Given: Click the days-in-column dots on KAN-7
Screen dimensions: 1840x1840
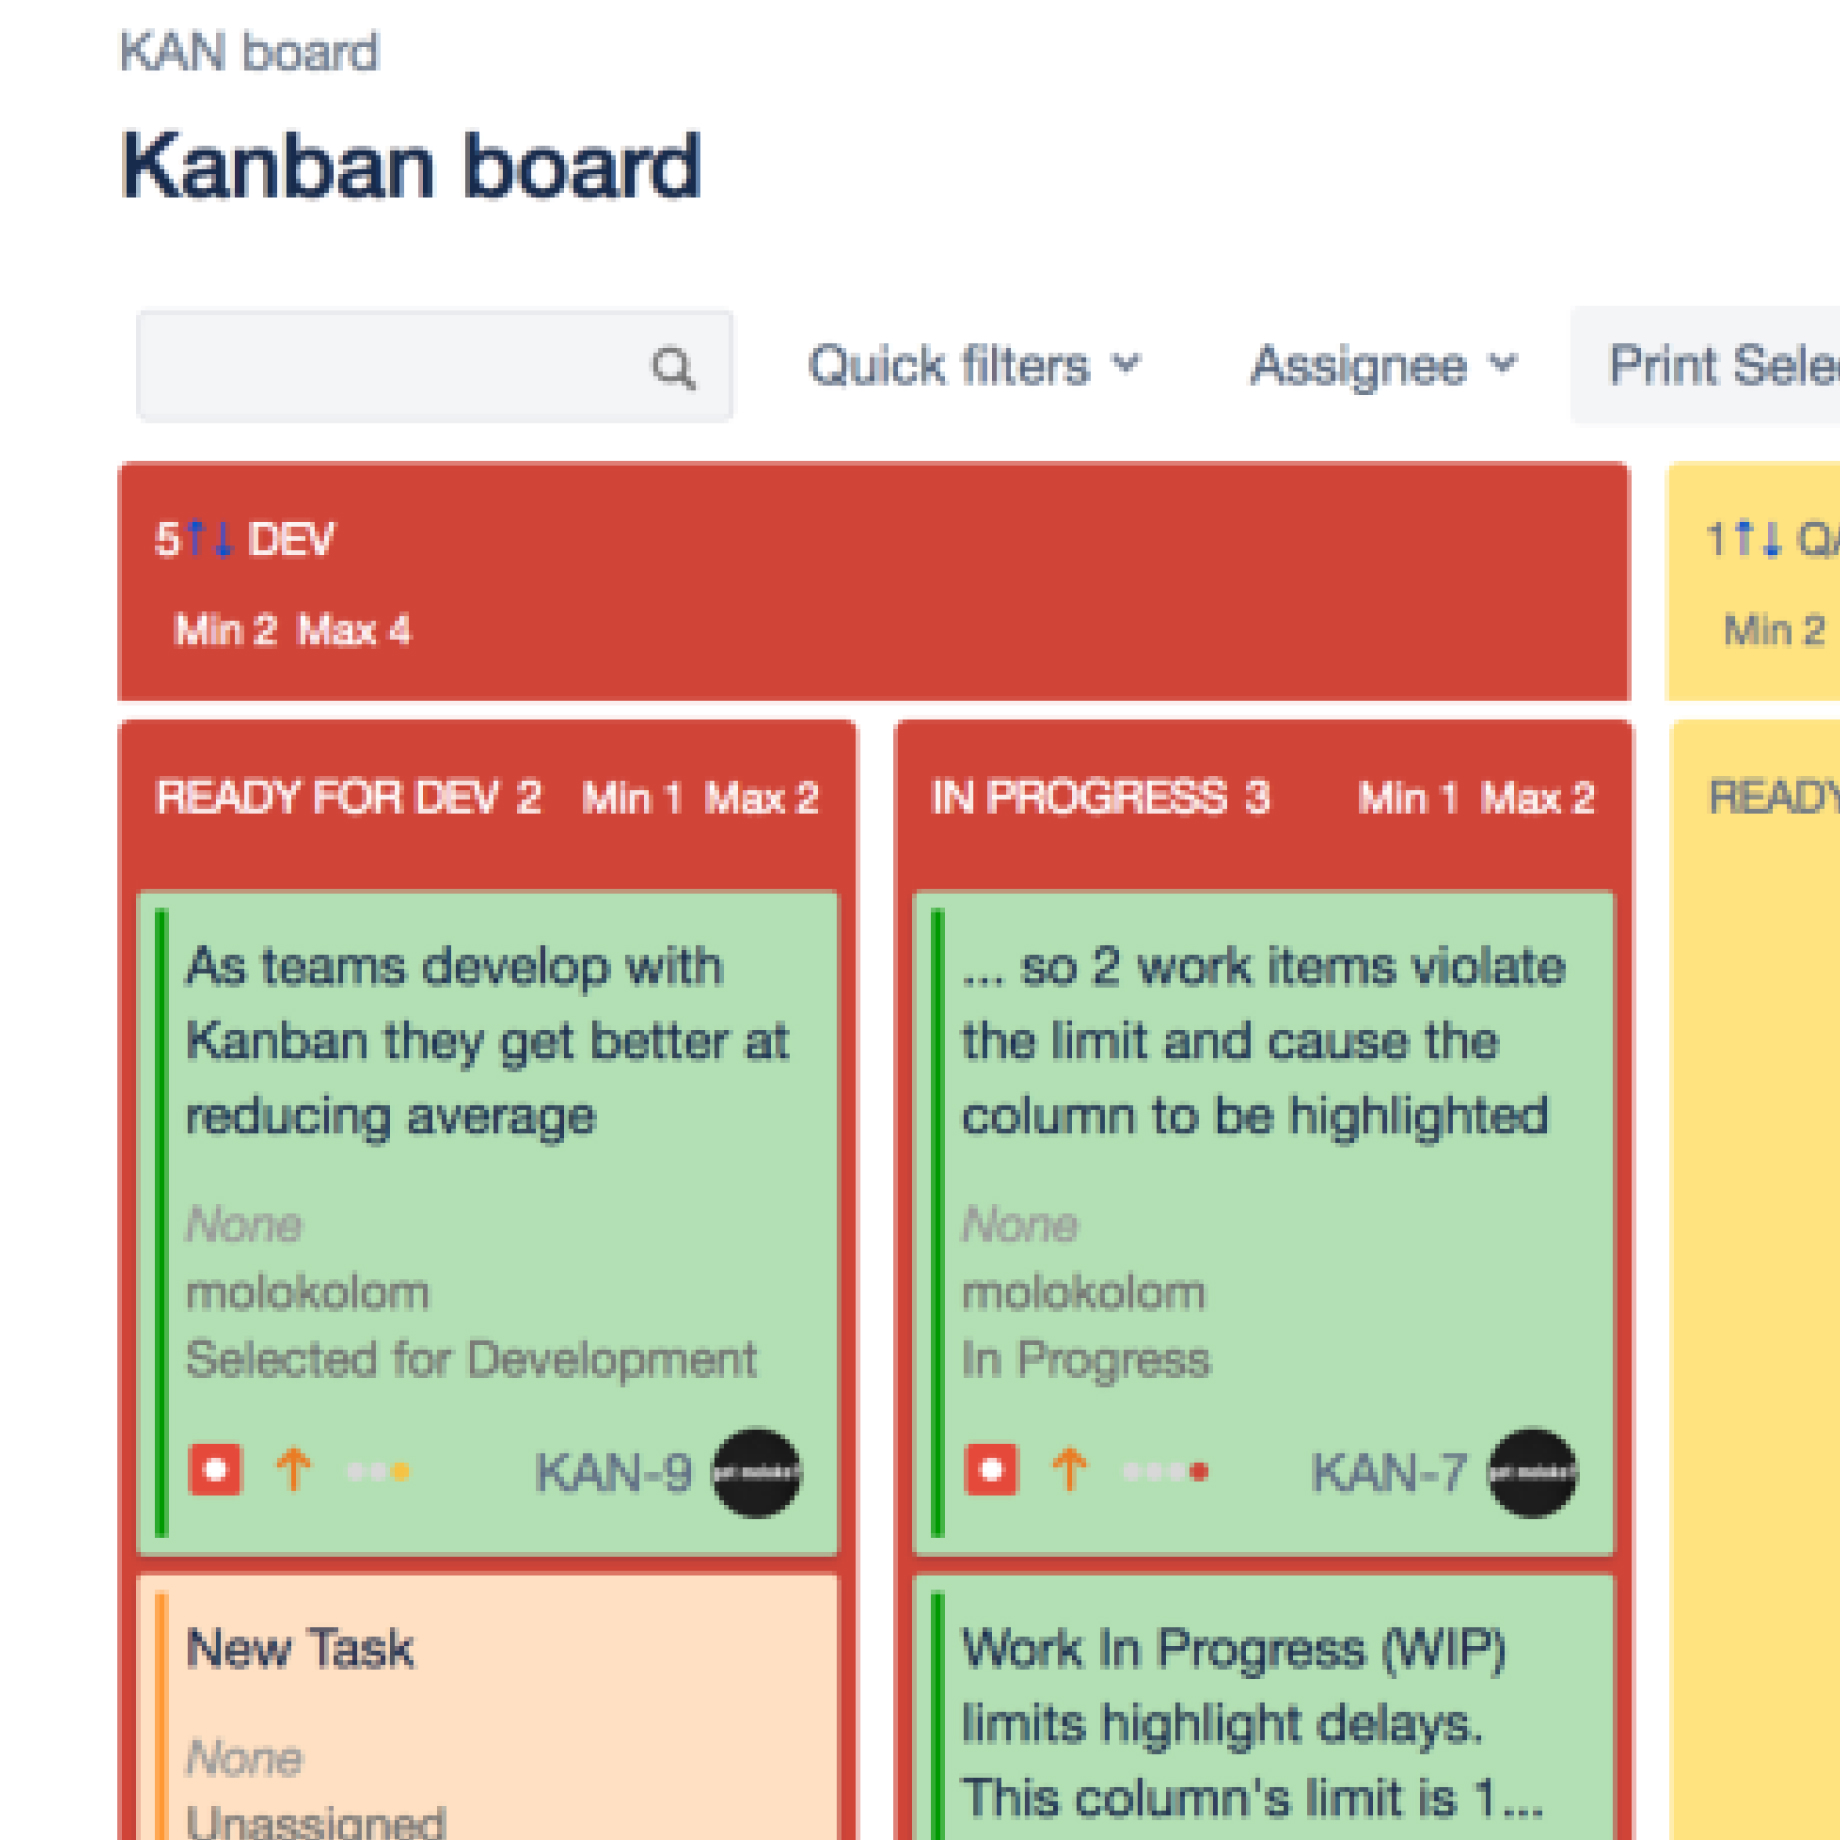Looking at the screenshot, I should pos(1166,1471).
